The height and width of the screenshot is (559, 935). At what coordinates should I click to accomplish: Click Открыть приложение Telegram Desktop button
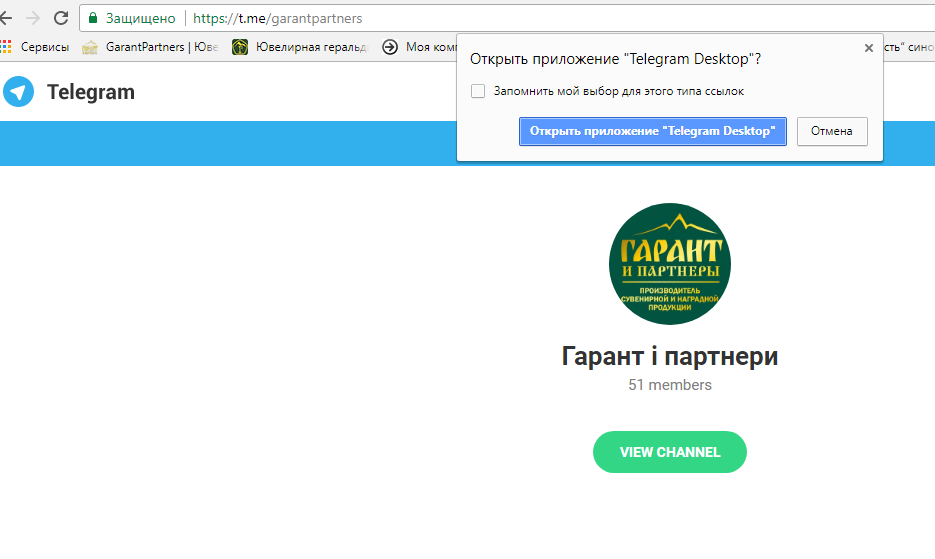652,131
